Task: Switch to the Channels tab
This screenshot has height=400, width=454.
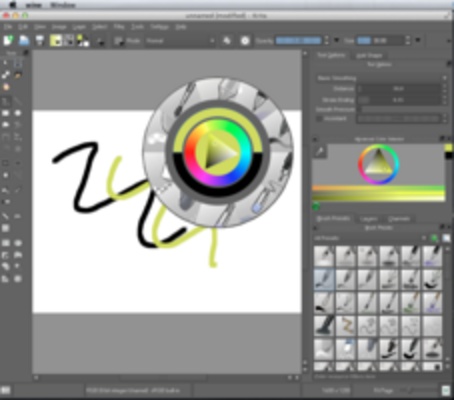Action: point(399,219)
